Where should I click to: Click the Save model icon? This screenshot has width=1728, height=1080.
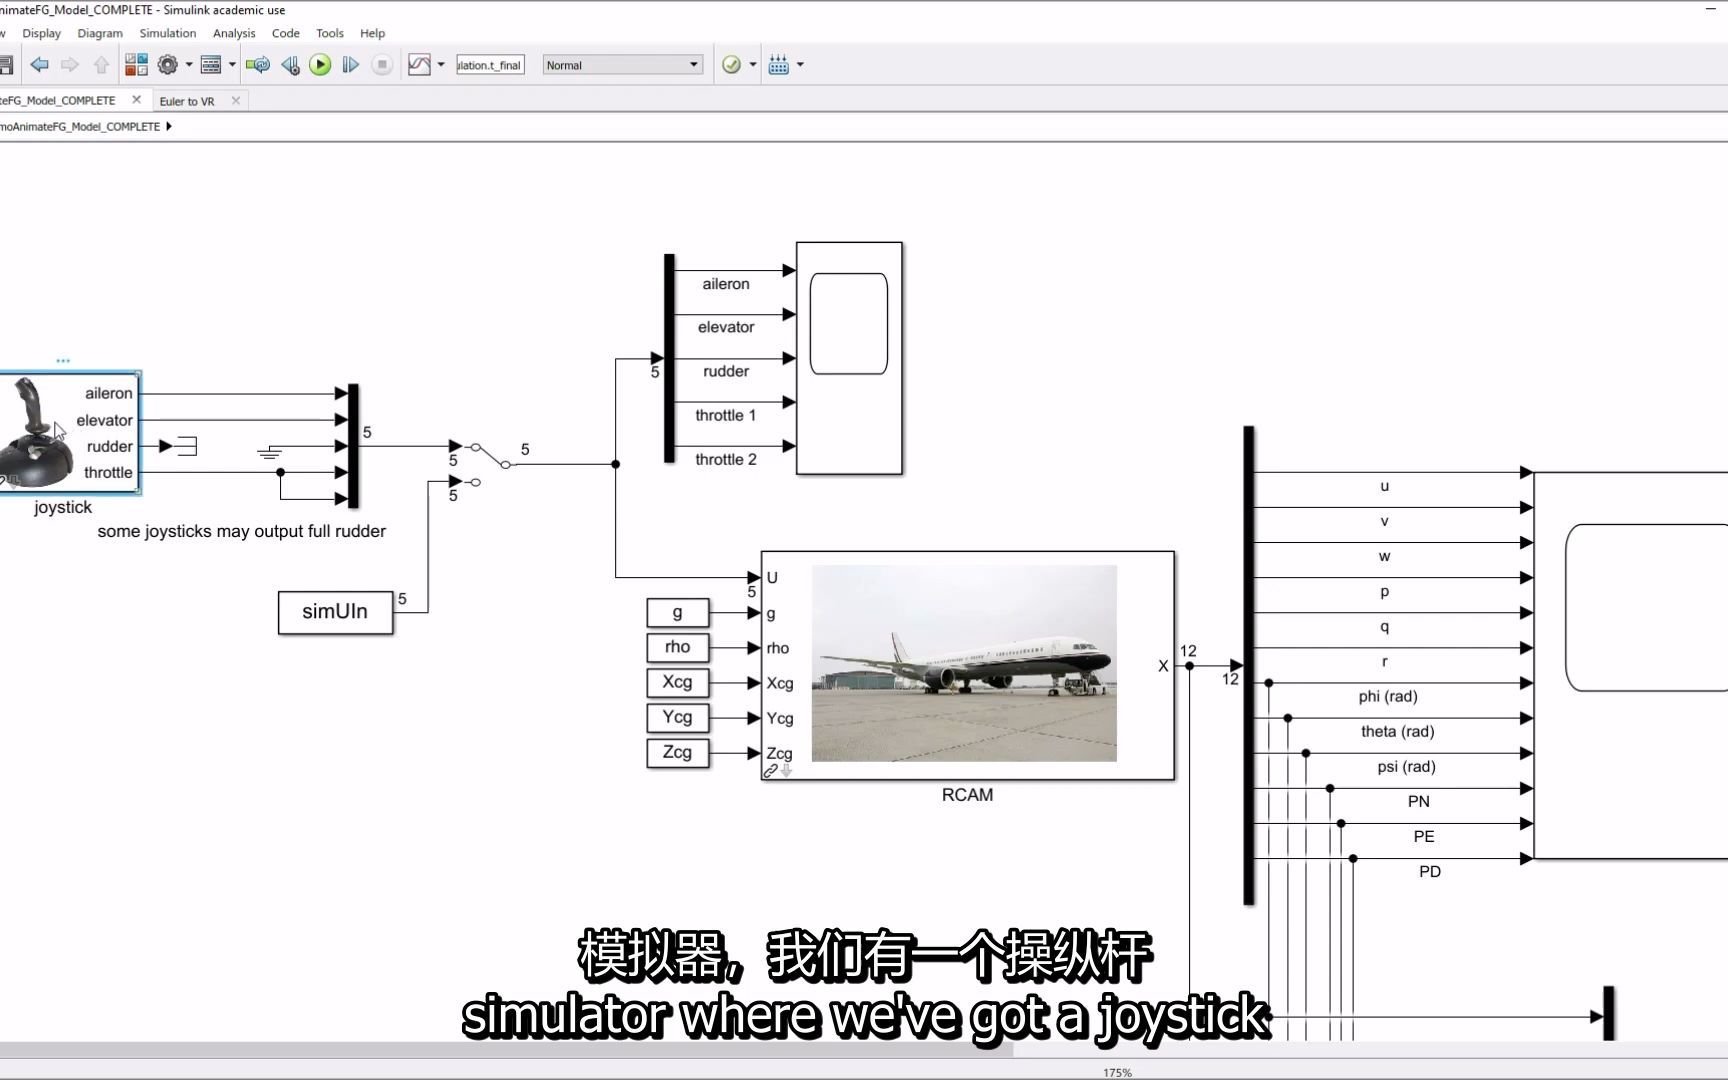coord(6,65)
